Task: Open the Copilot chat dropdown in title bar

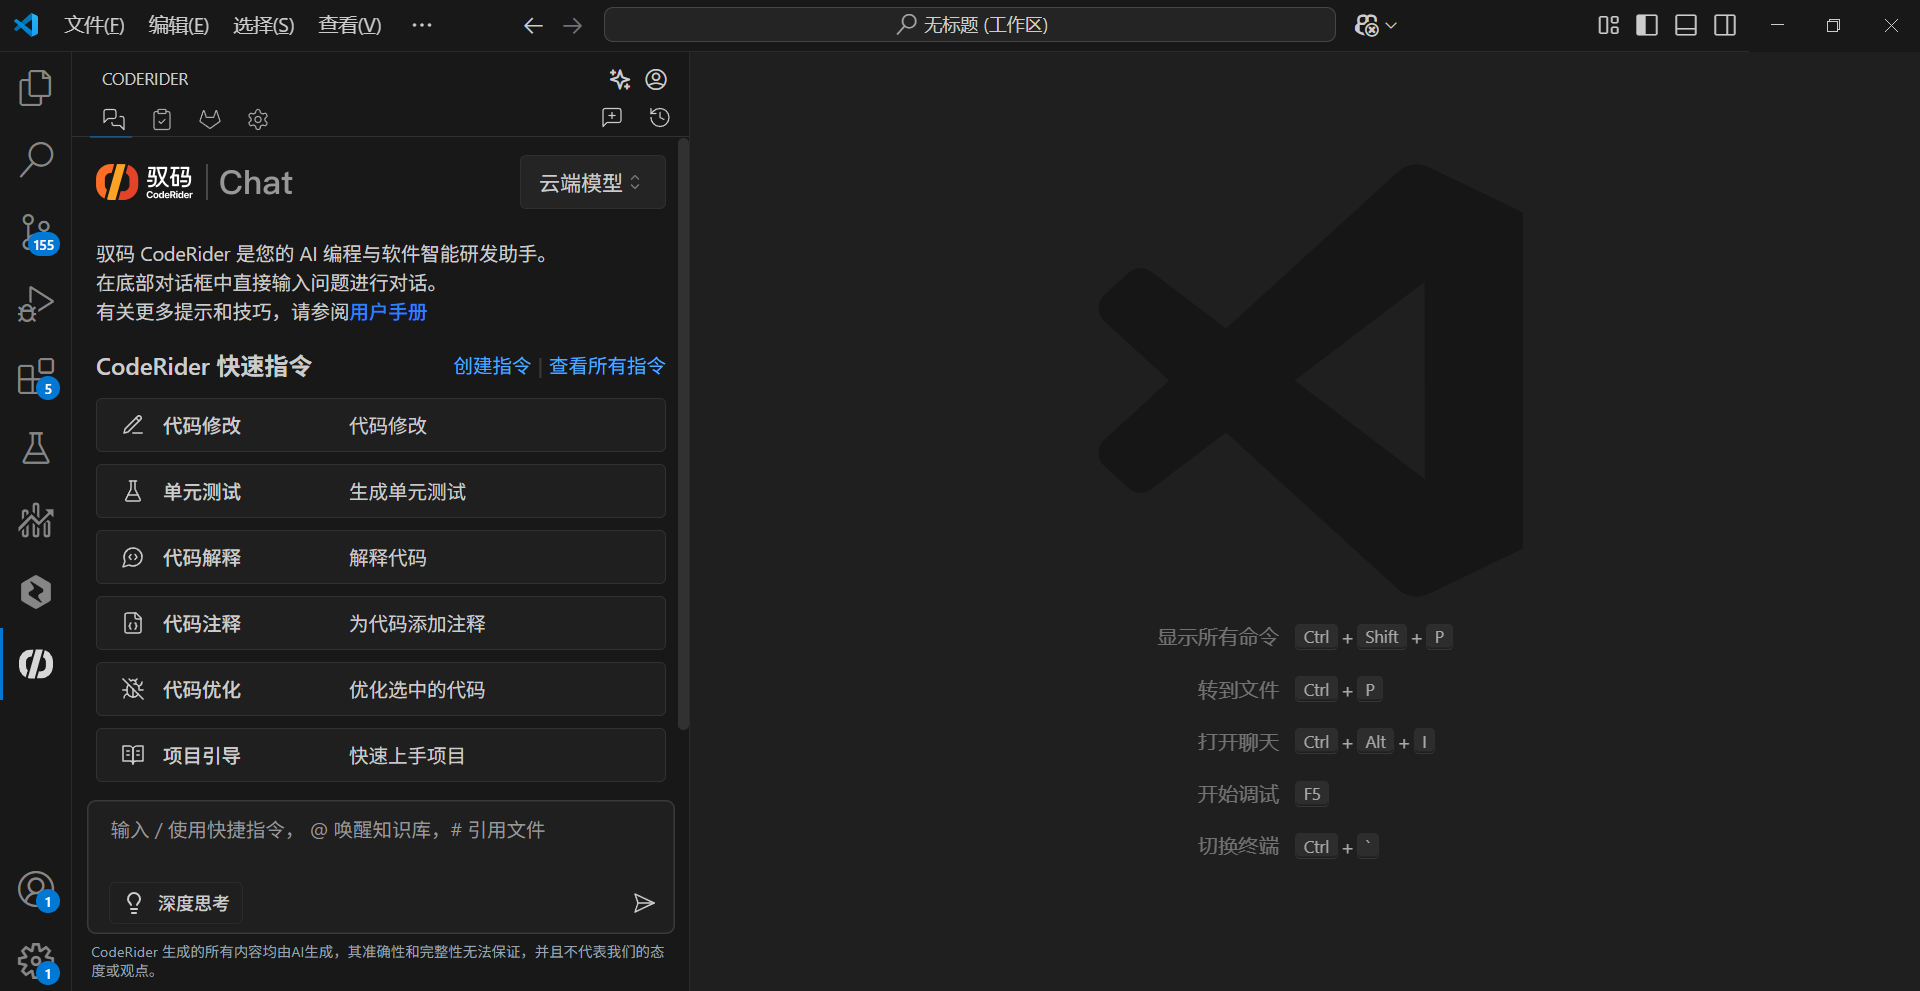Action: coord(1376,25)
